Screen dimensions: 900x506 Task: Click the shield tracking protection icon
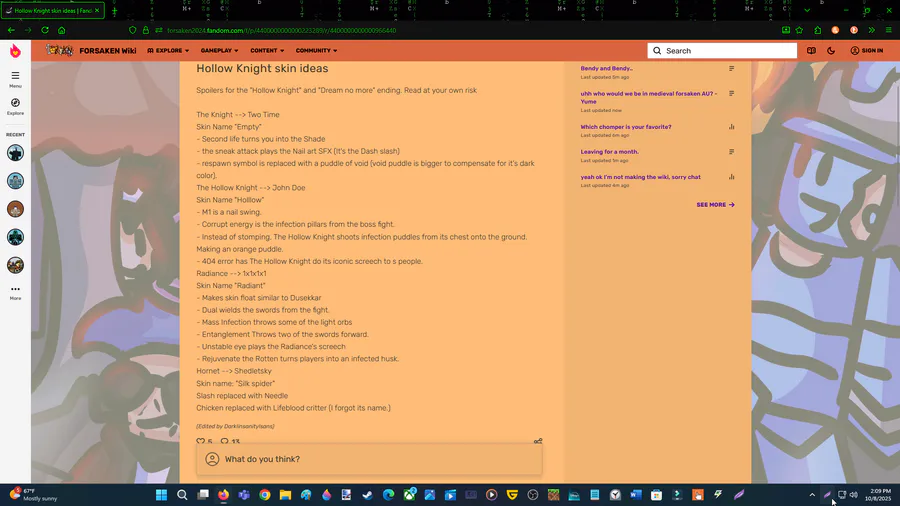click(133, 30)
